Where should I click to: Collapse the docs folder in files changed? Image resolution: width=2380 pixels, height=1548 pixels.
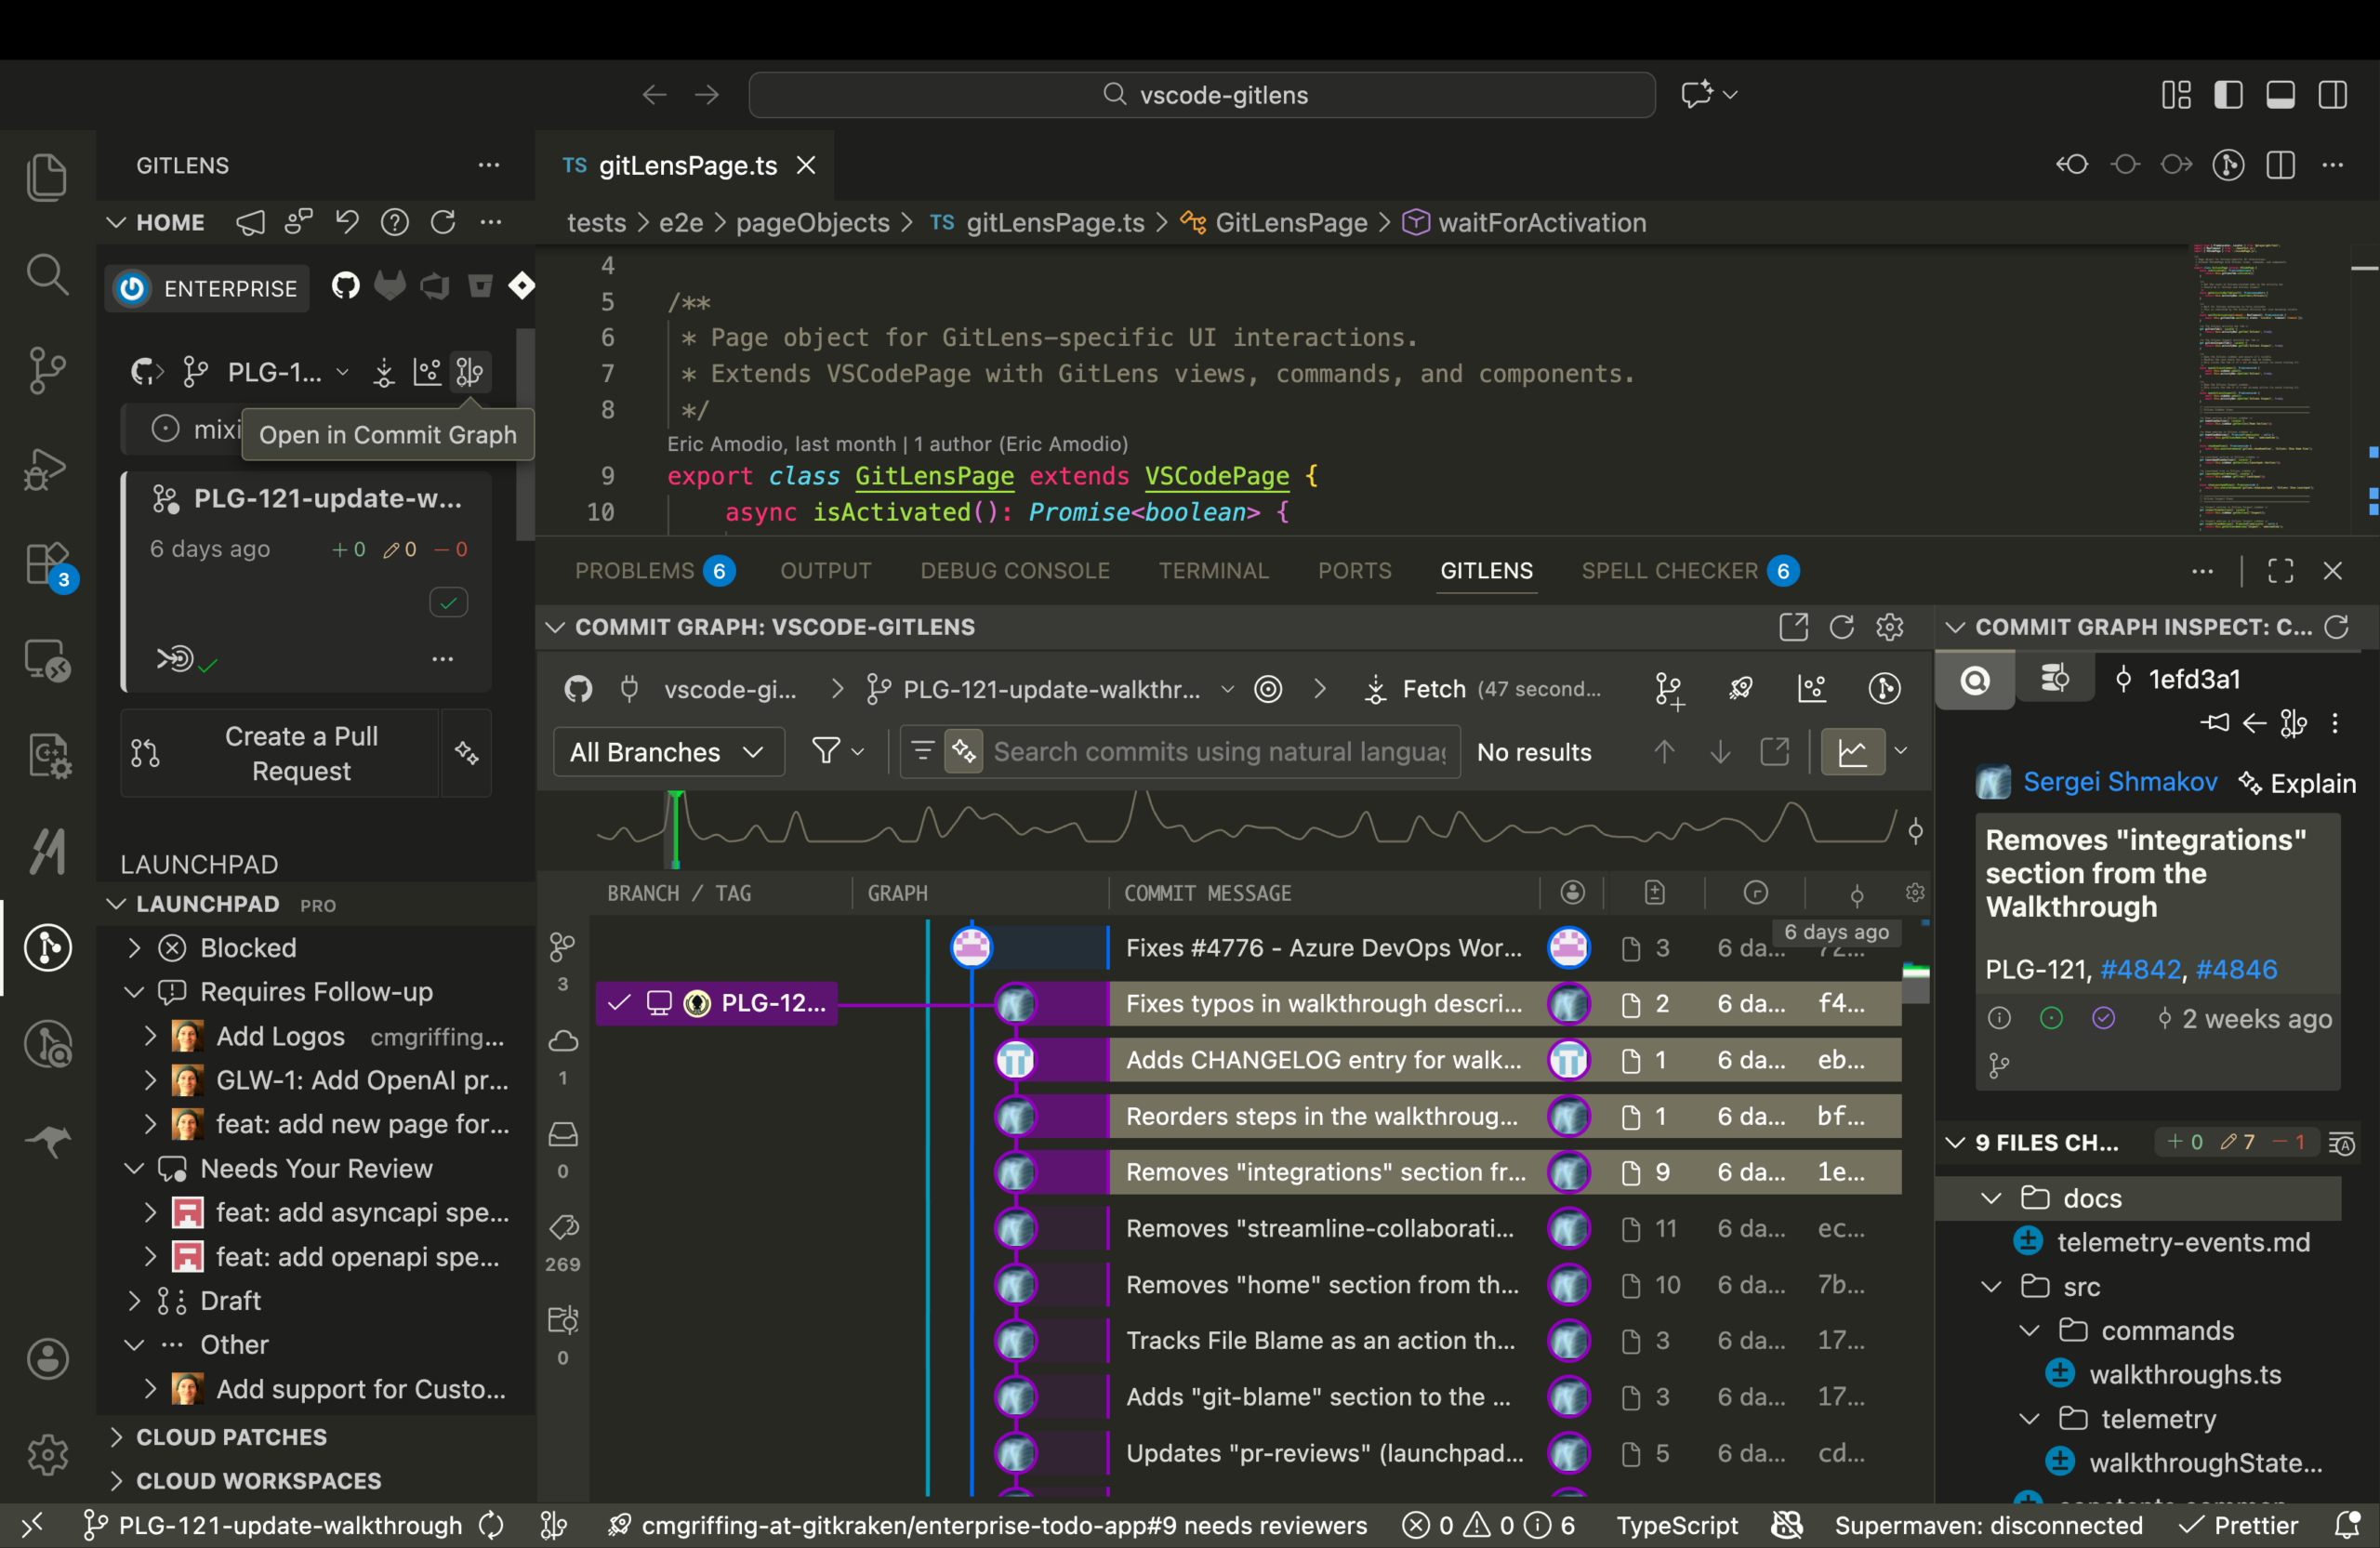tap(1990, 1198)
